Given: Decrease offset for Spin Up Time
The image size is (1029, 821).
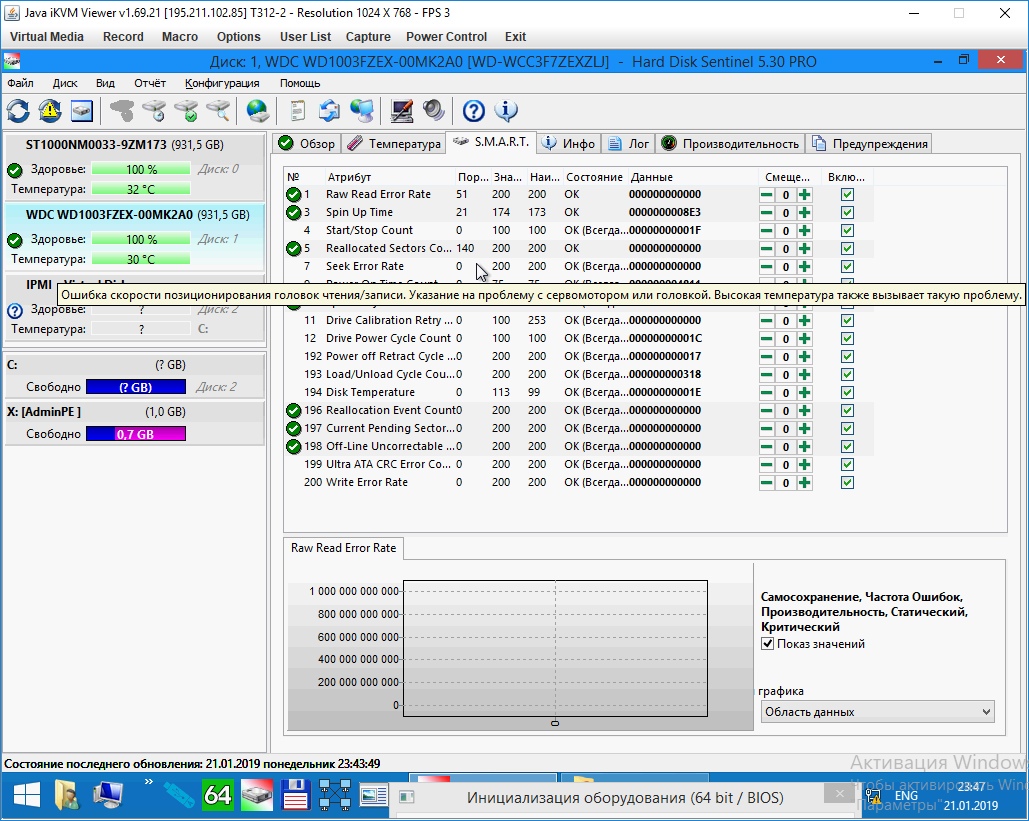Looking at the screenshot, I should pyautogui.click(x=766, y=213).
